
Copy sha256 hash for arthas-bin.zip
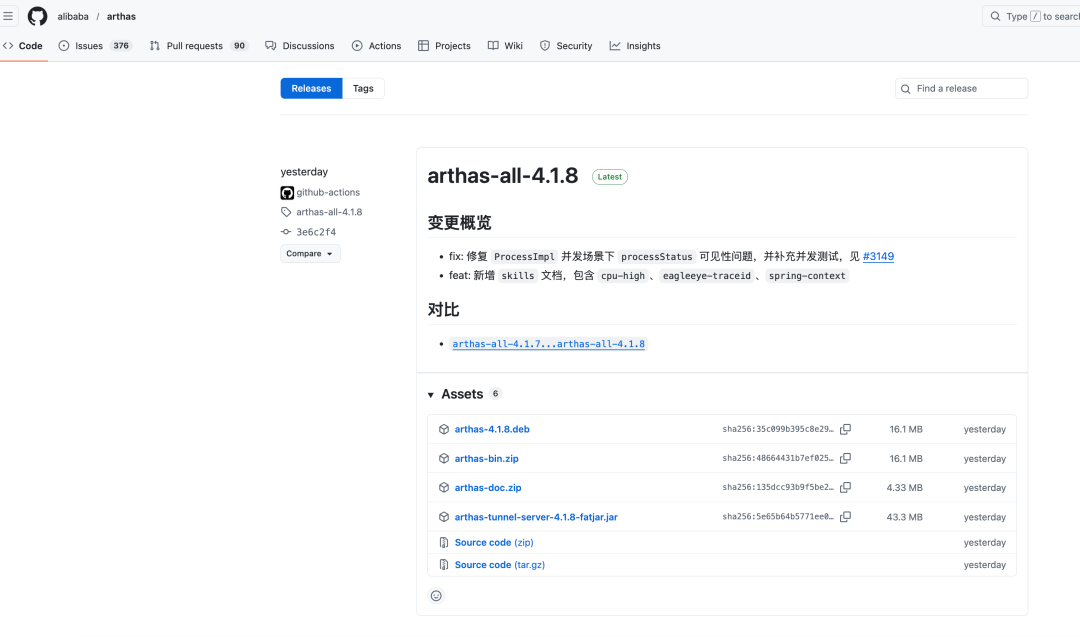tap(845, 459)
